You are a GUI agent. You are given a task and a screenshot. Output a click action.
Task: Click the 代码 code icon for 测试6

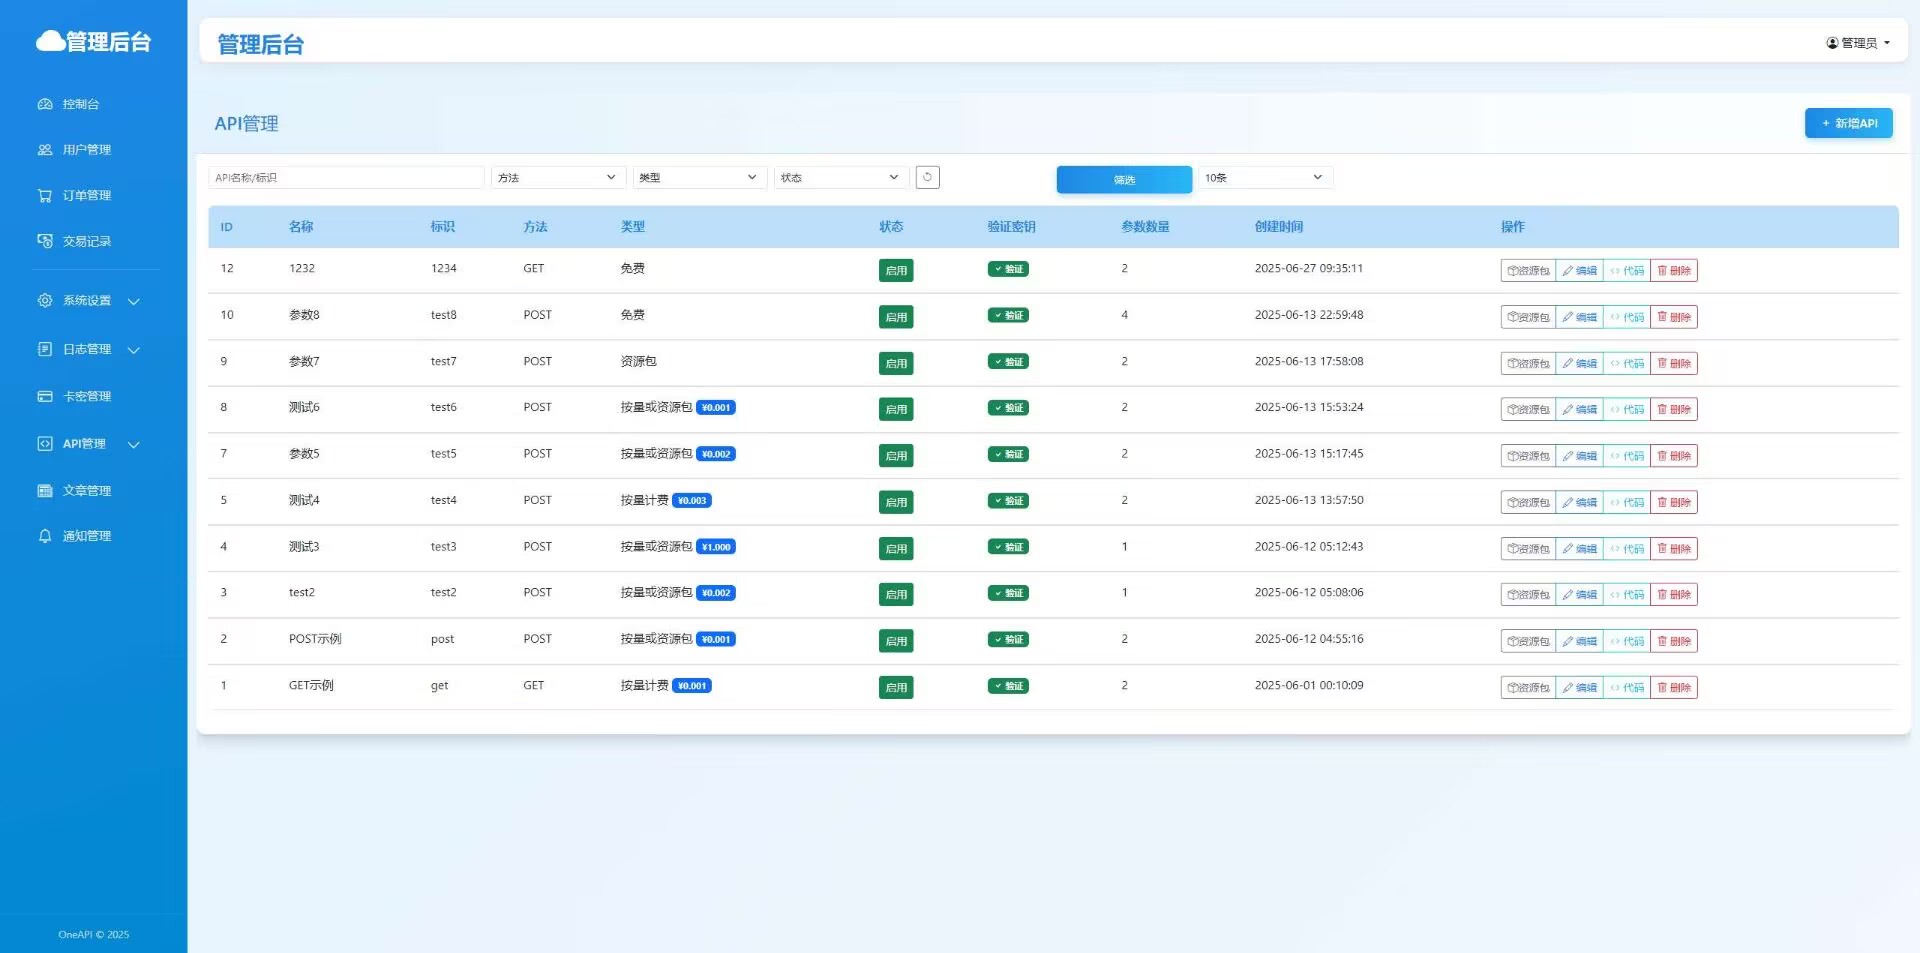[1615, 410]
